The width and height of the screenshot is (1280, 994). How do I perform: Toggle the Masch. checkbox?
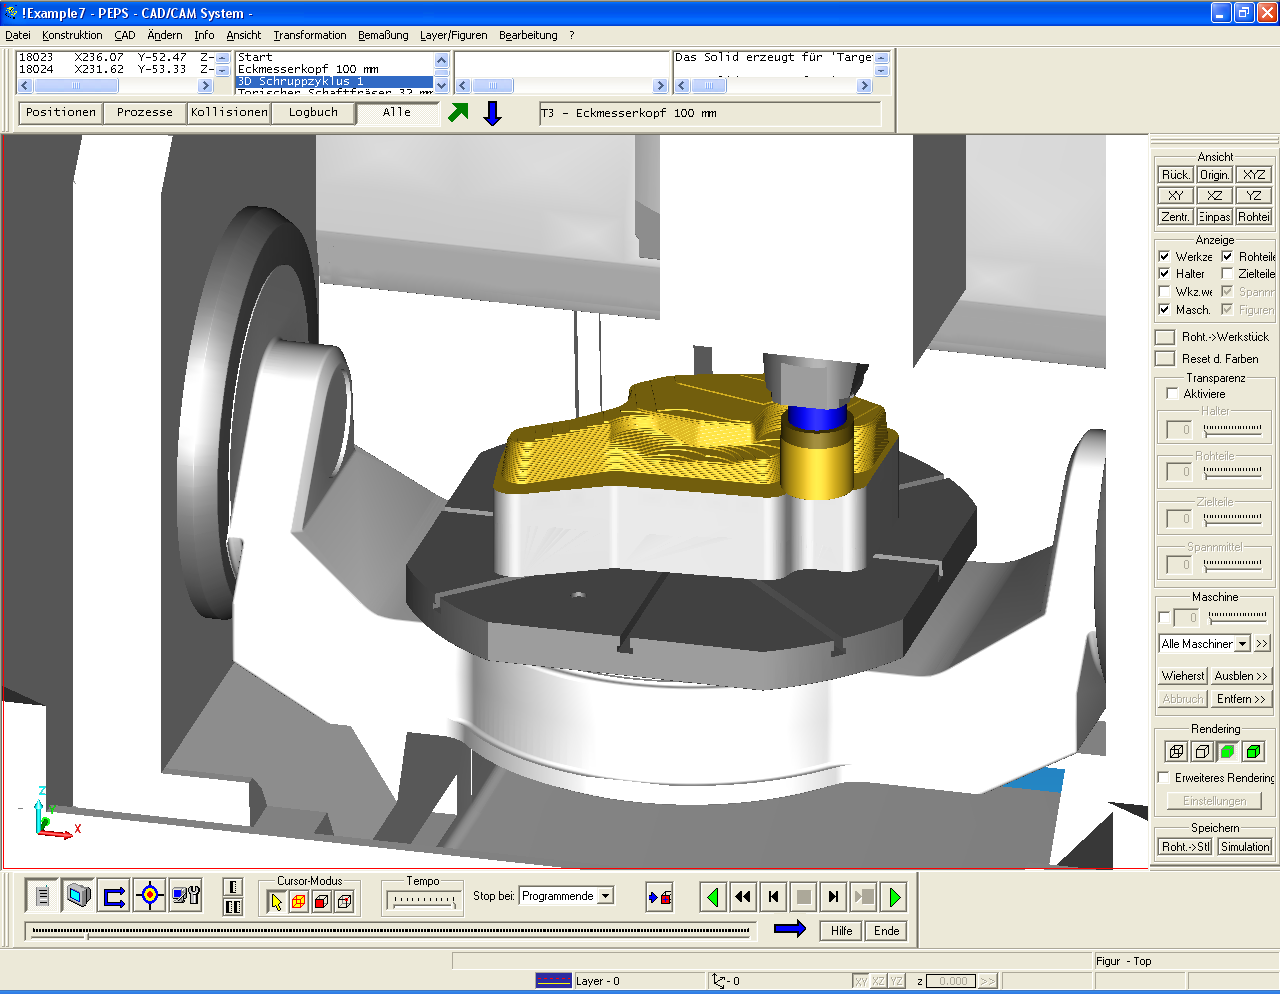[x=1164, y=309]
